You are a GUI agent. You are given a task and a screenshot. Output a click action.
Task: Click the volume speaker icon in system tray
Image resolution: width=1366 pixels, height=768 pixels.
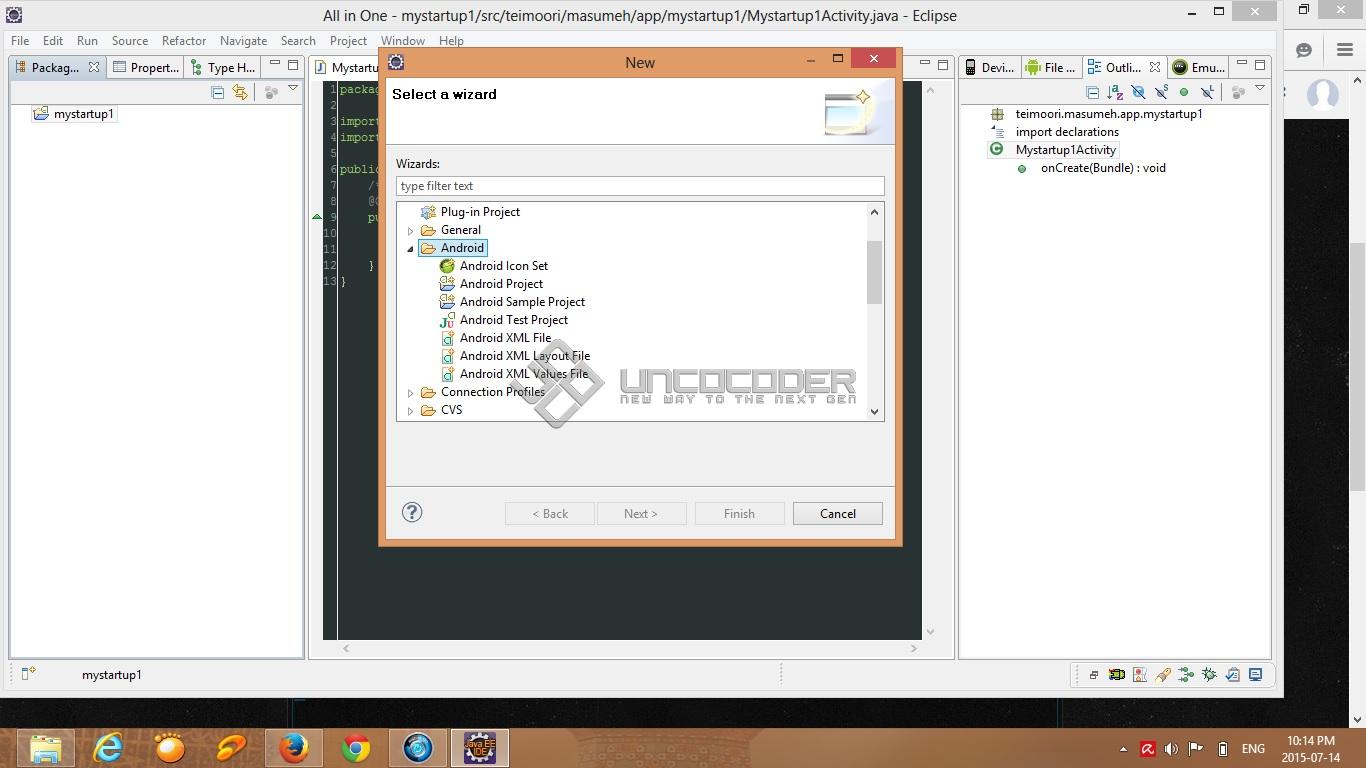pyautogui.click(x=1171, y=749)
